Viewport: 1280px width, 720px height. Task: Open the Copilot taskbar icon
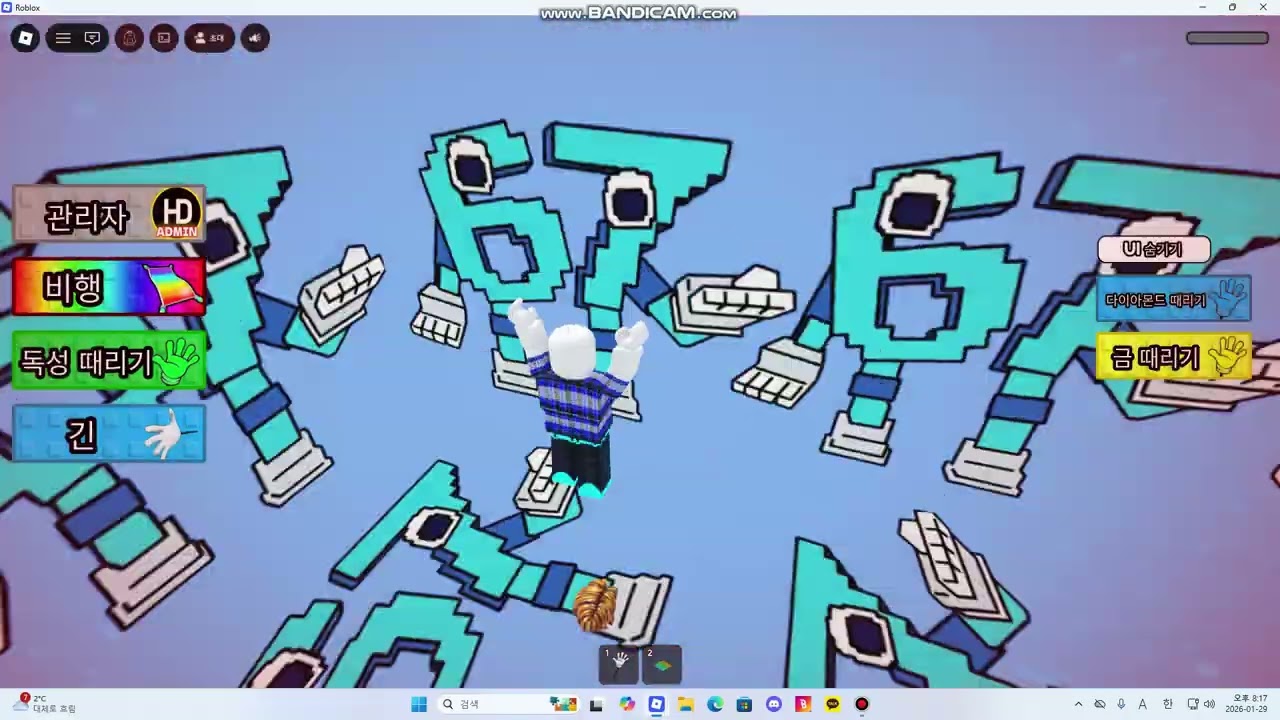627,704
